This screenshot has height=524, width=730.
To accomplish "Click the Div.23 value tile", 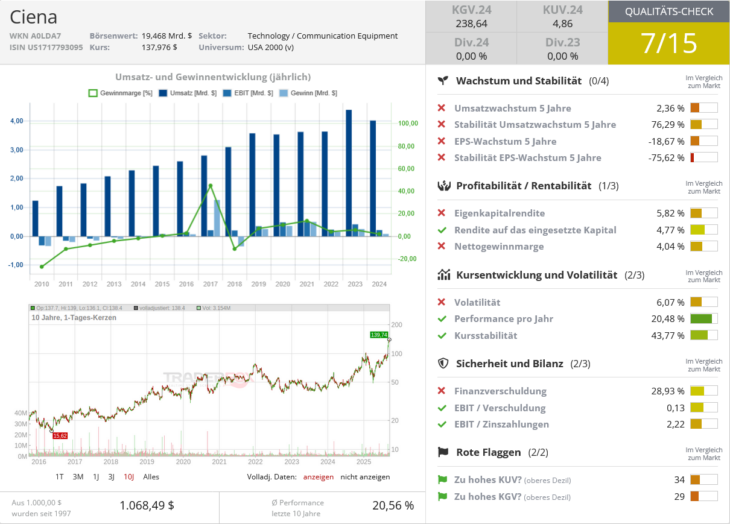I will pyautogui.click(x=562, y=49).
